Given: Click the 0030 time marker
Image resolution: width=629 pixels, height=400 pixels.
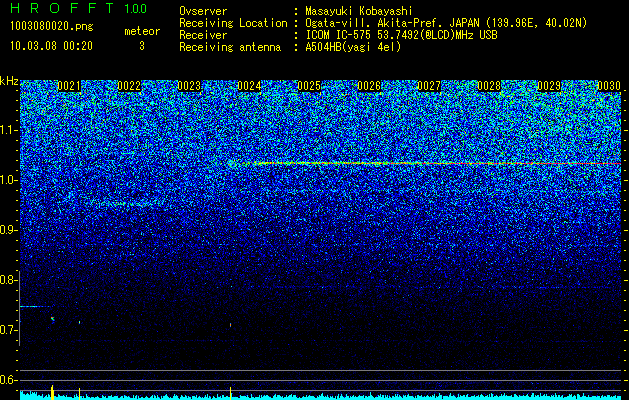Looking at the screenshot, I should (609, 86).
